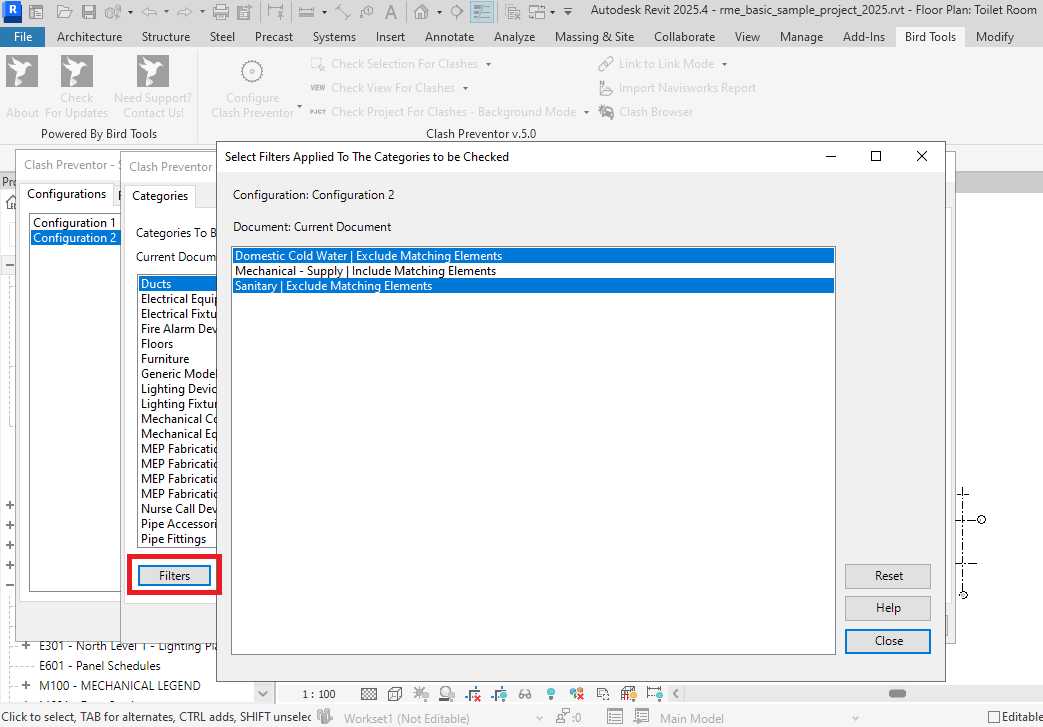The width and height of the screenshot is (1043, 727).
Task: Toggle Reveal Hidden Elements lightbulb icon
Action: (551, 694)
